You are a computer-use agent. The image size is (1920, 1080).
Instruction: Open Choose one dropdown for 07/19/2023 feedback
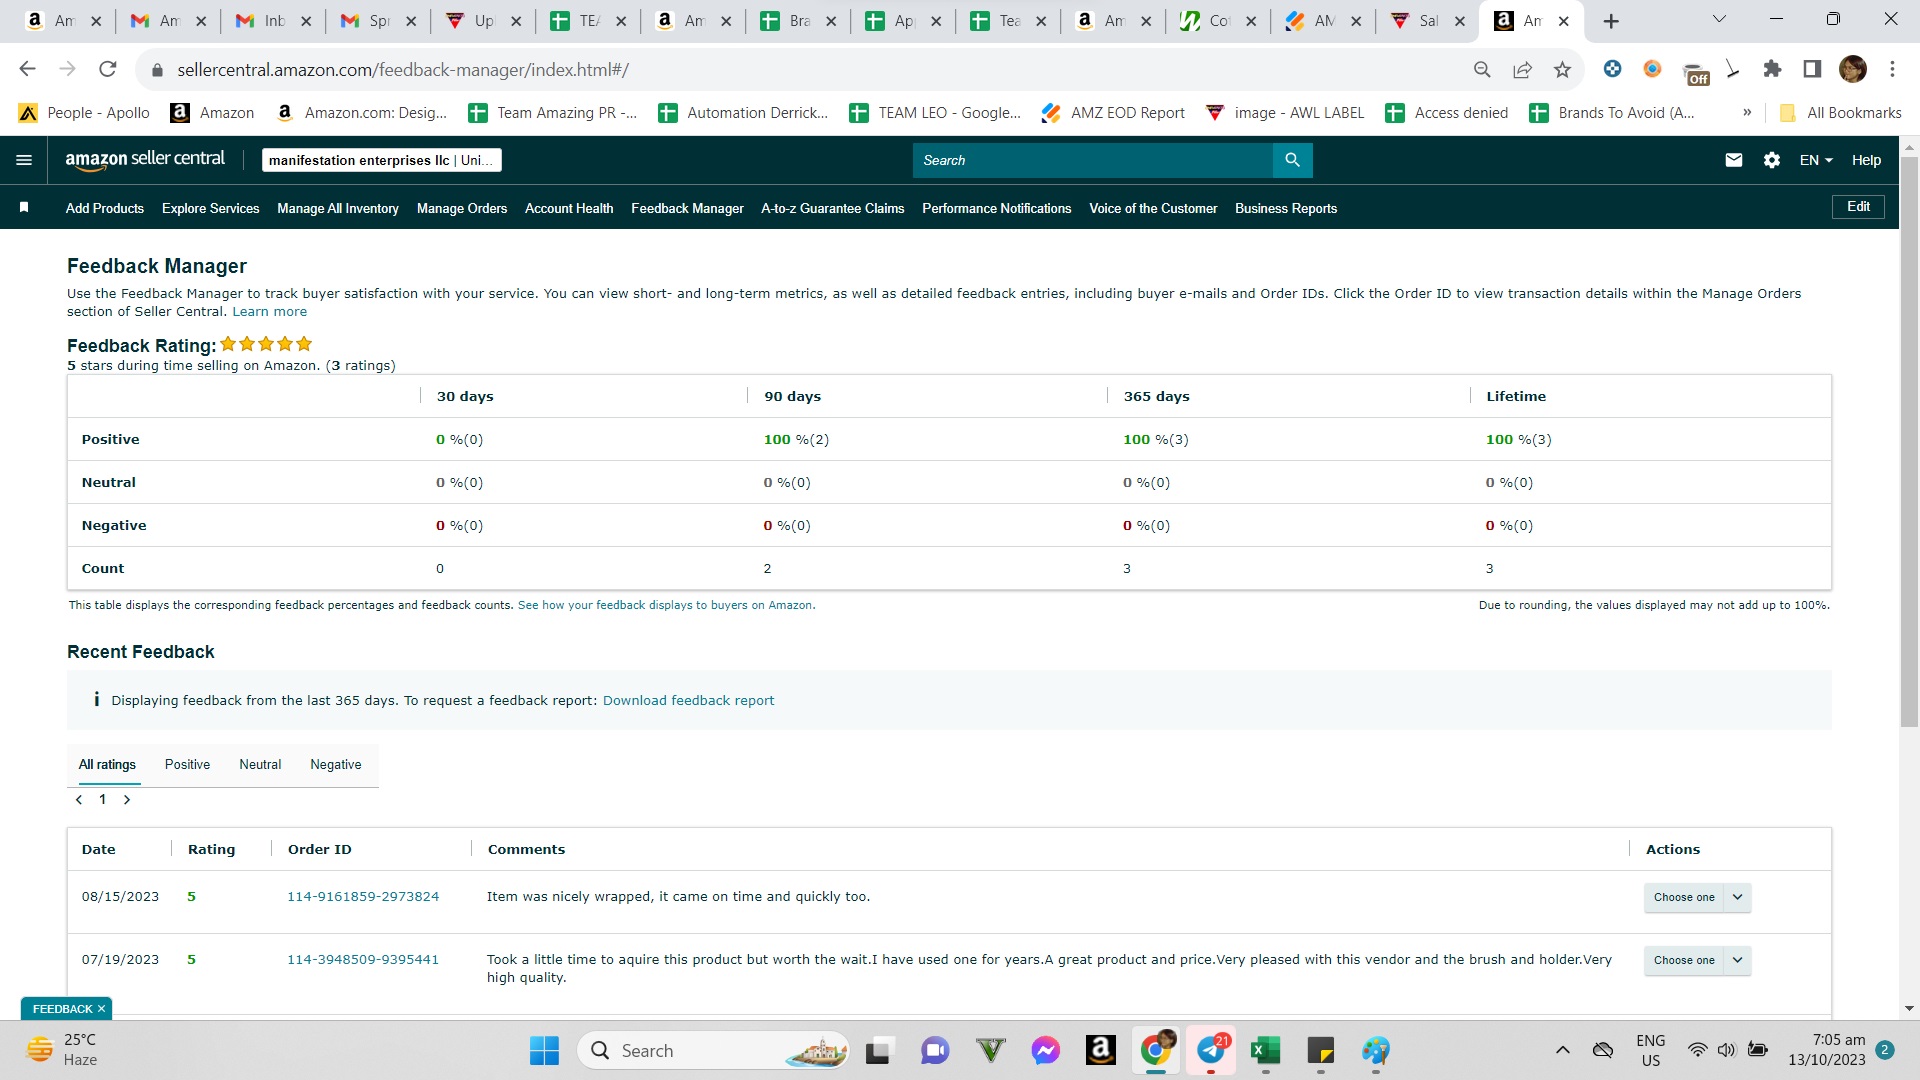pyautogui.click(x=1697, y=961)
